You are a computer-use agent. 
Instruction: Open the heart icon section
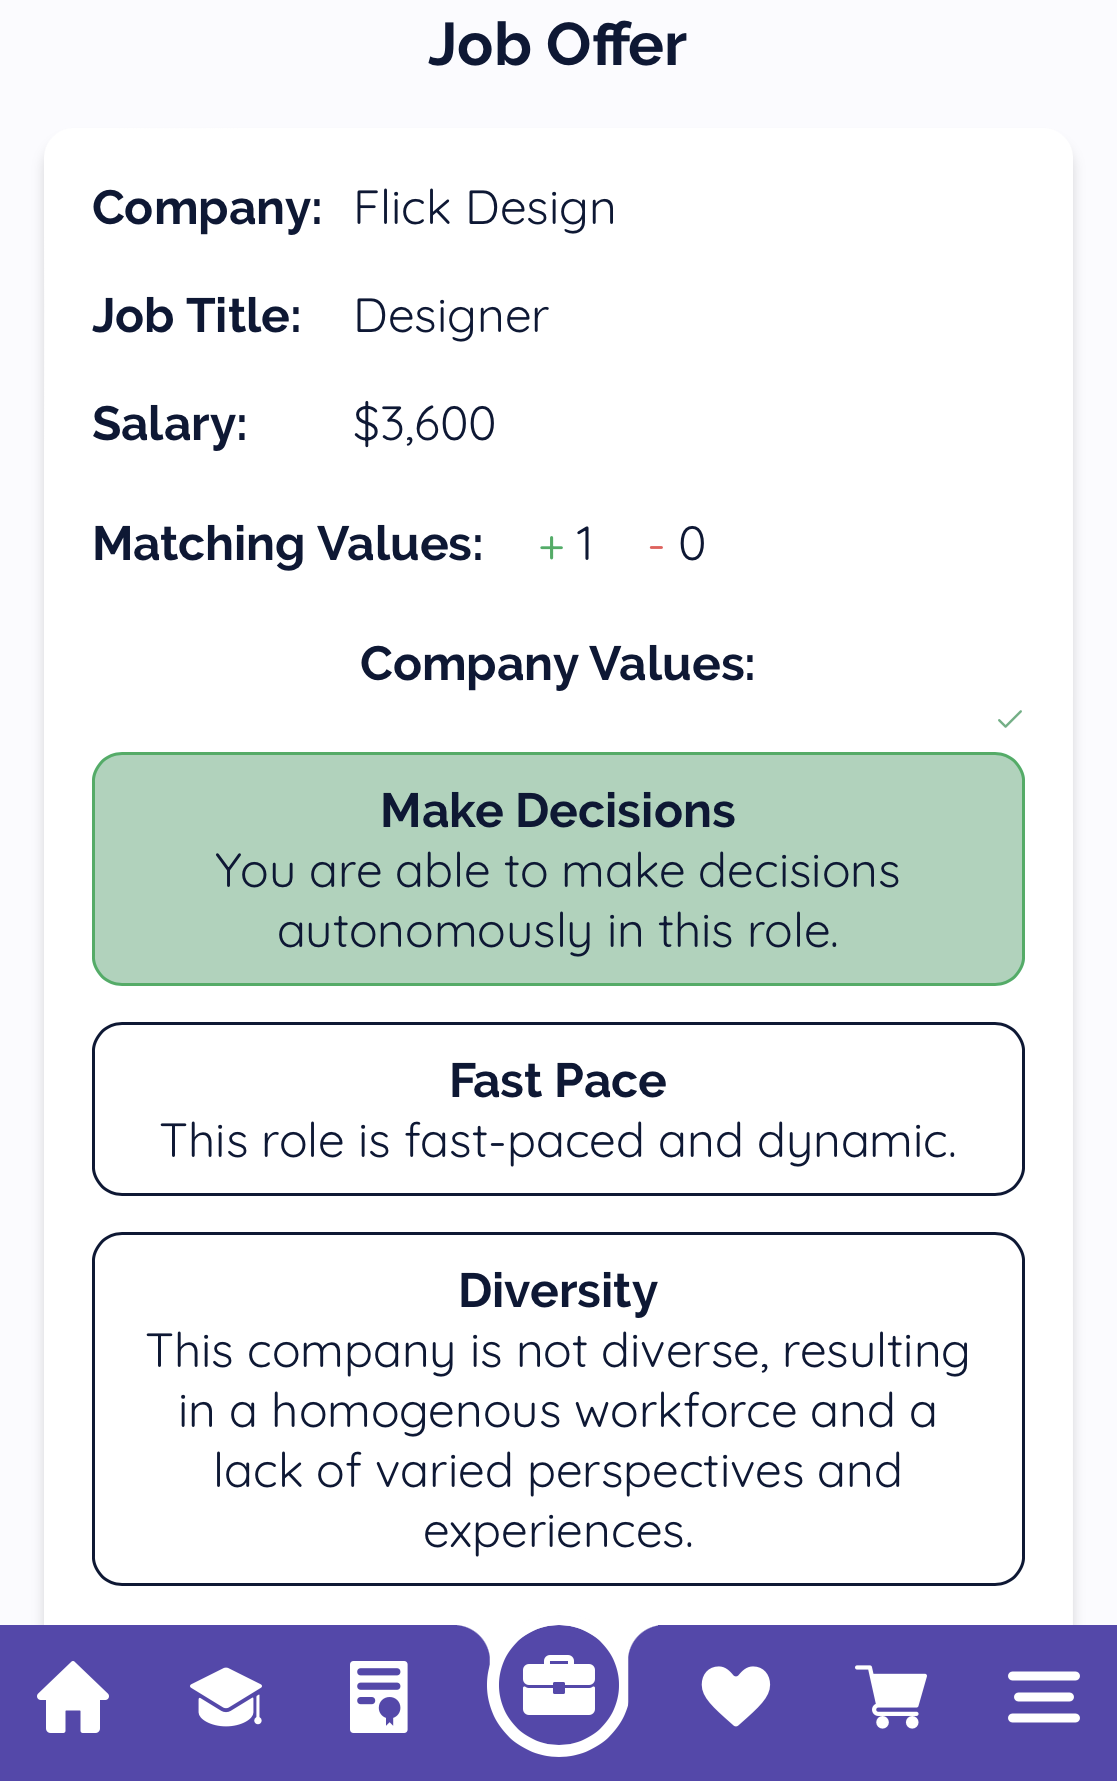(736, 1696)
